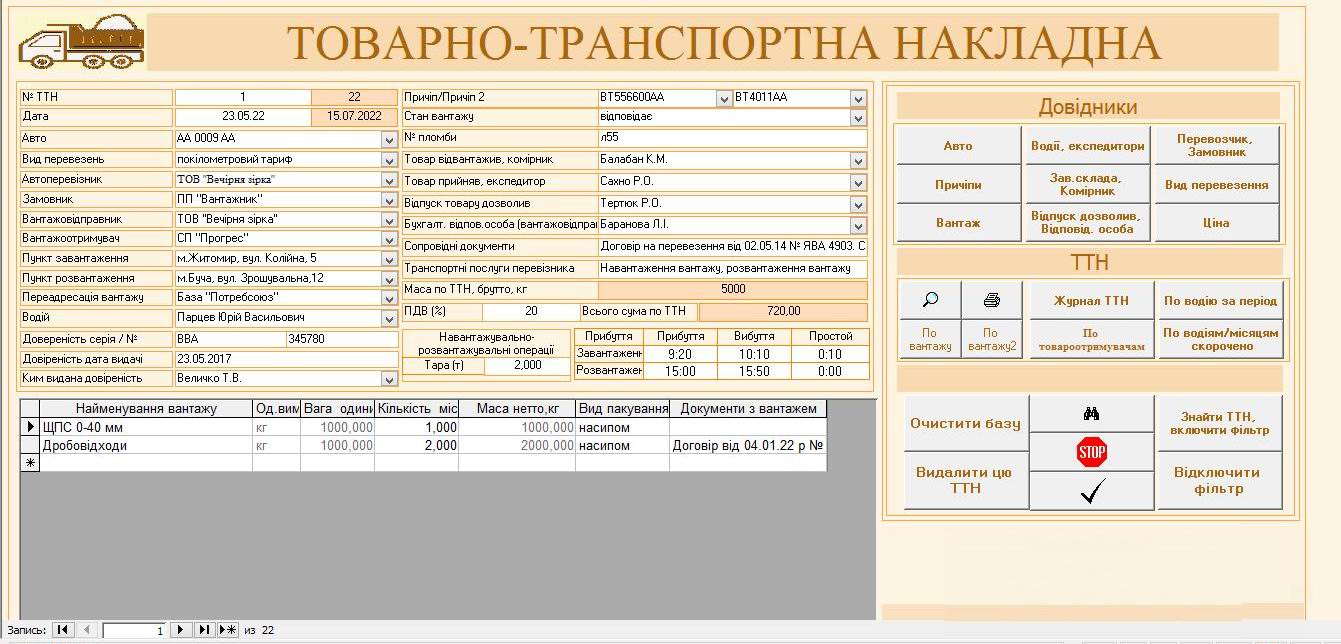Expand Вантажоотримувач dropdown
Viewport: 1341px width, 644px height.
tap(389, 239)
